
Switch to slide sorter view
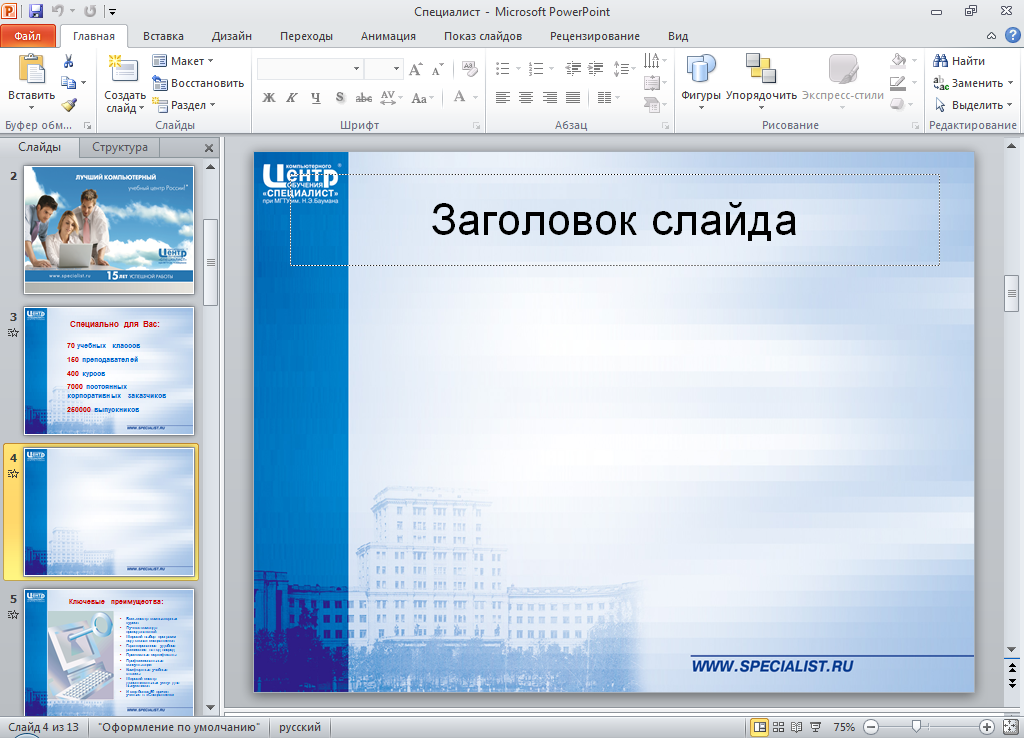(x=778, y=727)
